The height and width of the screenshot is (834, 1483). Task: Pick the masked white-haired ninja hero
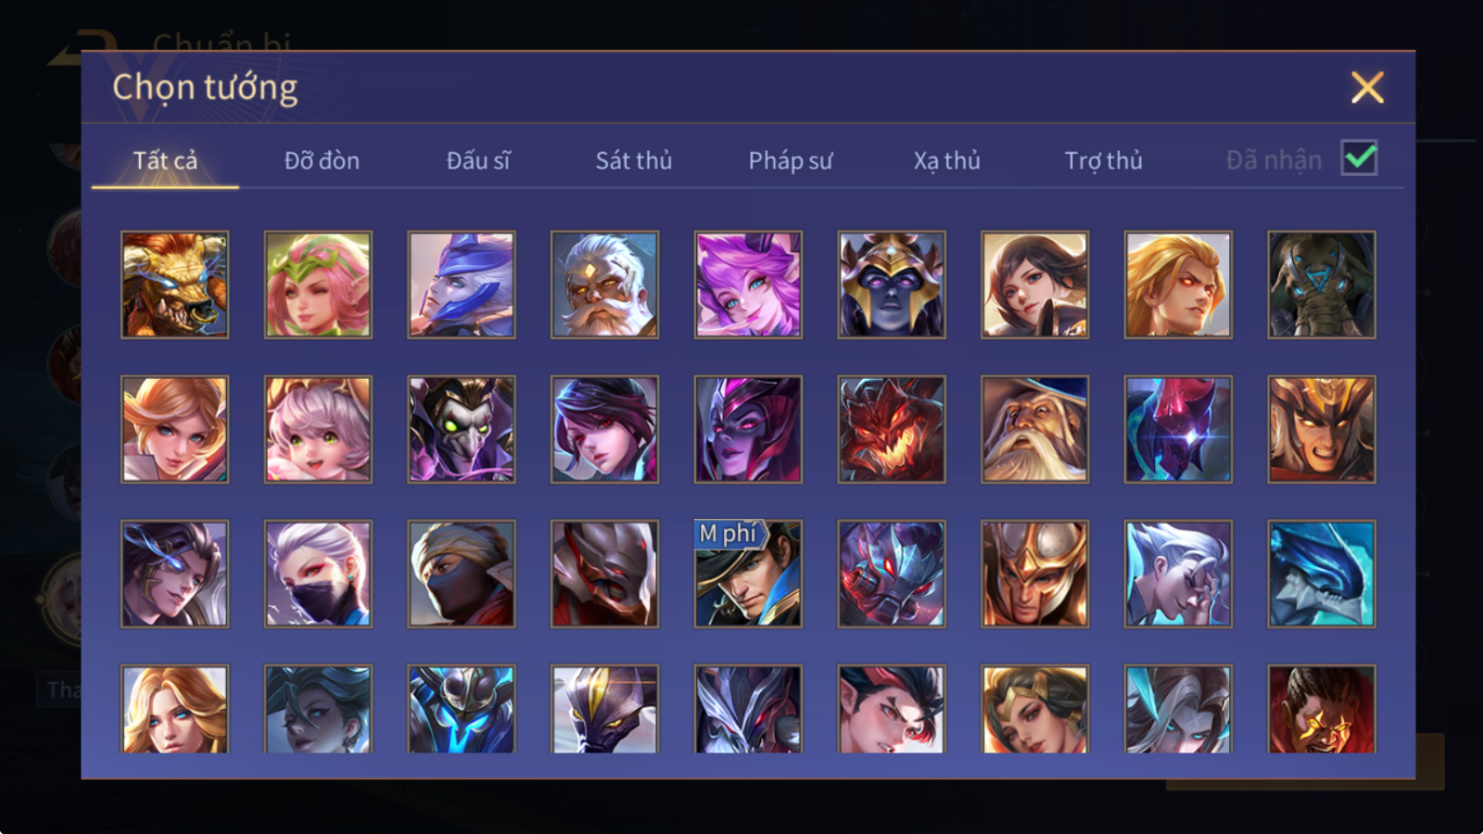click(x=318, y=574)
